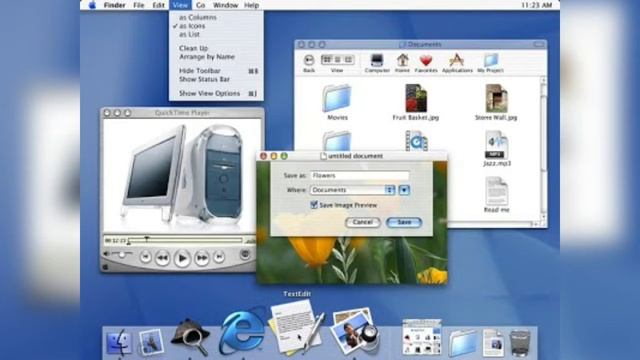
Task: Open Favorites heart icon
Action: pyautogui.click(x=426, y=63)
